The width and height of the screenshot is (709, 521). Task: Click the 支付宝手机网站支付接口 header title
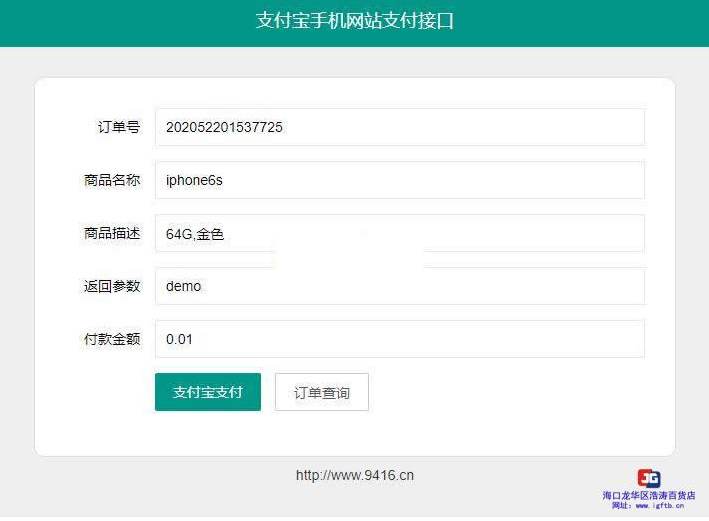click(x=354, y=21)
